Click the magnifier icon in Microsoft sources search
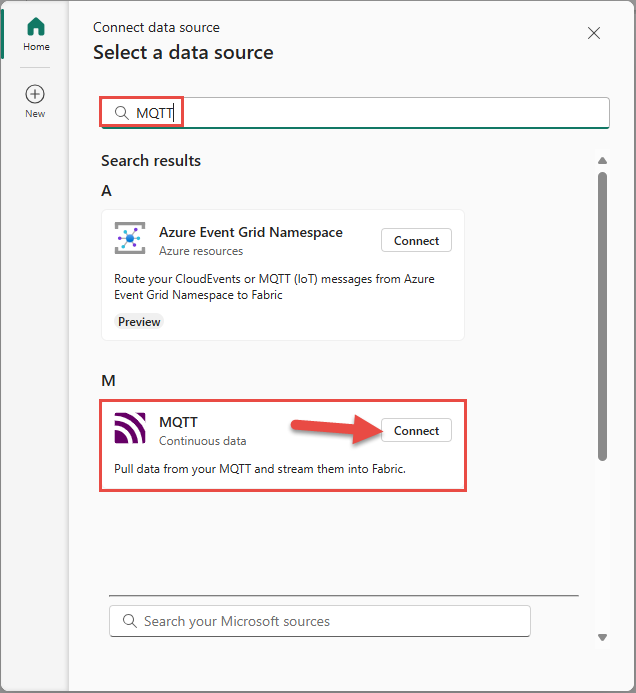The height and width of the screenshot is (693, 636). (x=129, y=621)
